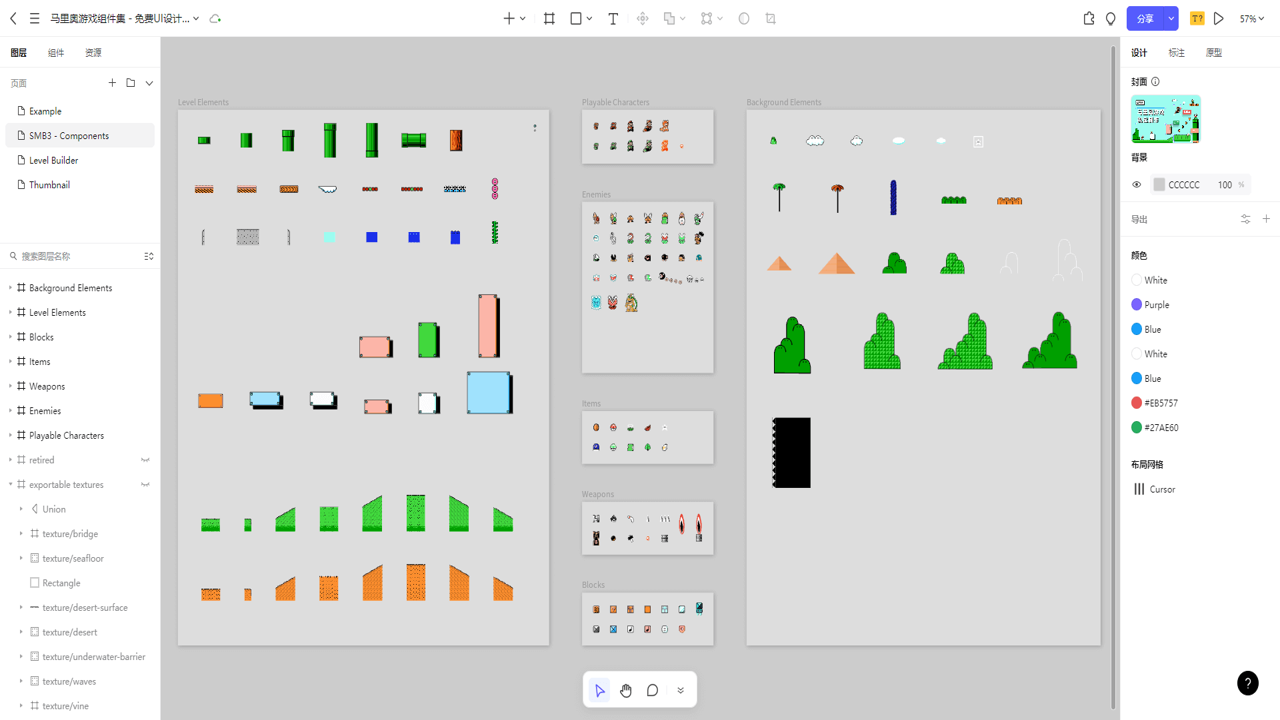Image resolution: width=1280 pixels, height=720 pixels.
Task: Expand the Union layer arrow
Action: click(22, 509)
